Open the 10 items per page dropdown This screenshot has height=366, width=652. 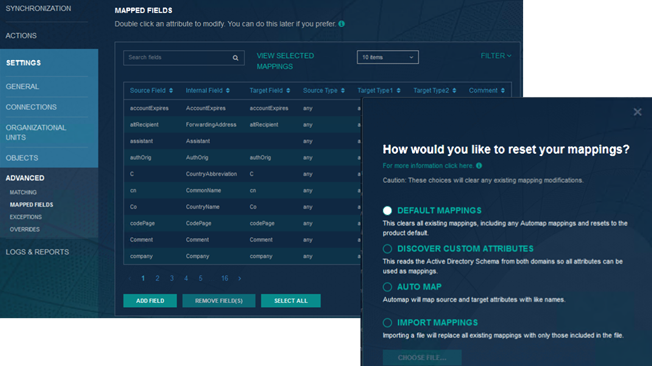(388, 57)
